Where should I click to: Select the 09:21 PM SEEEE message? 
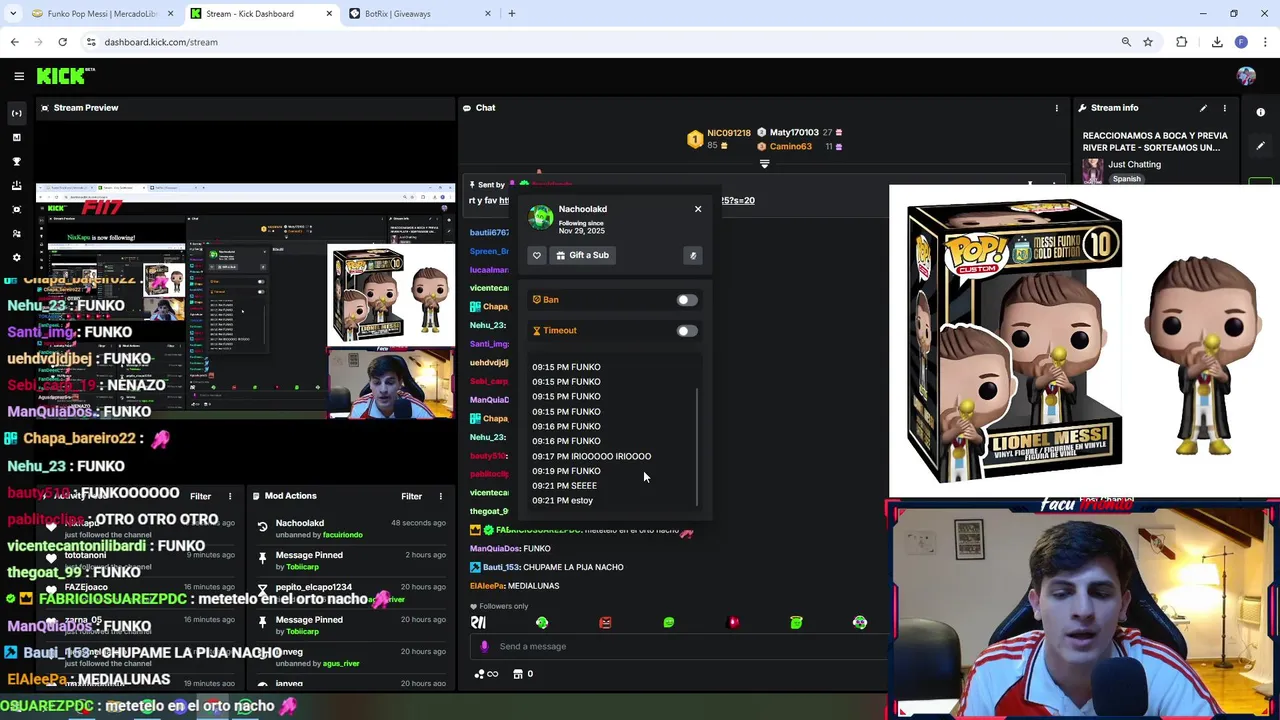564,486
